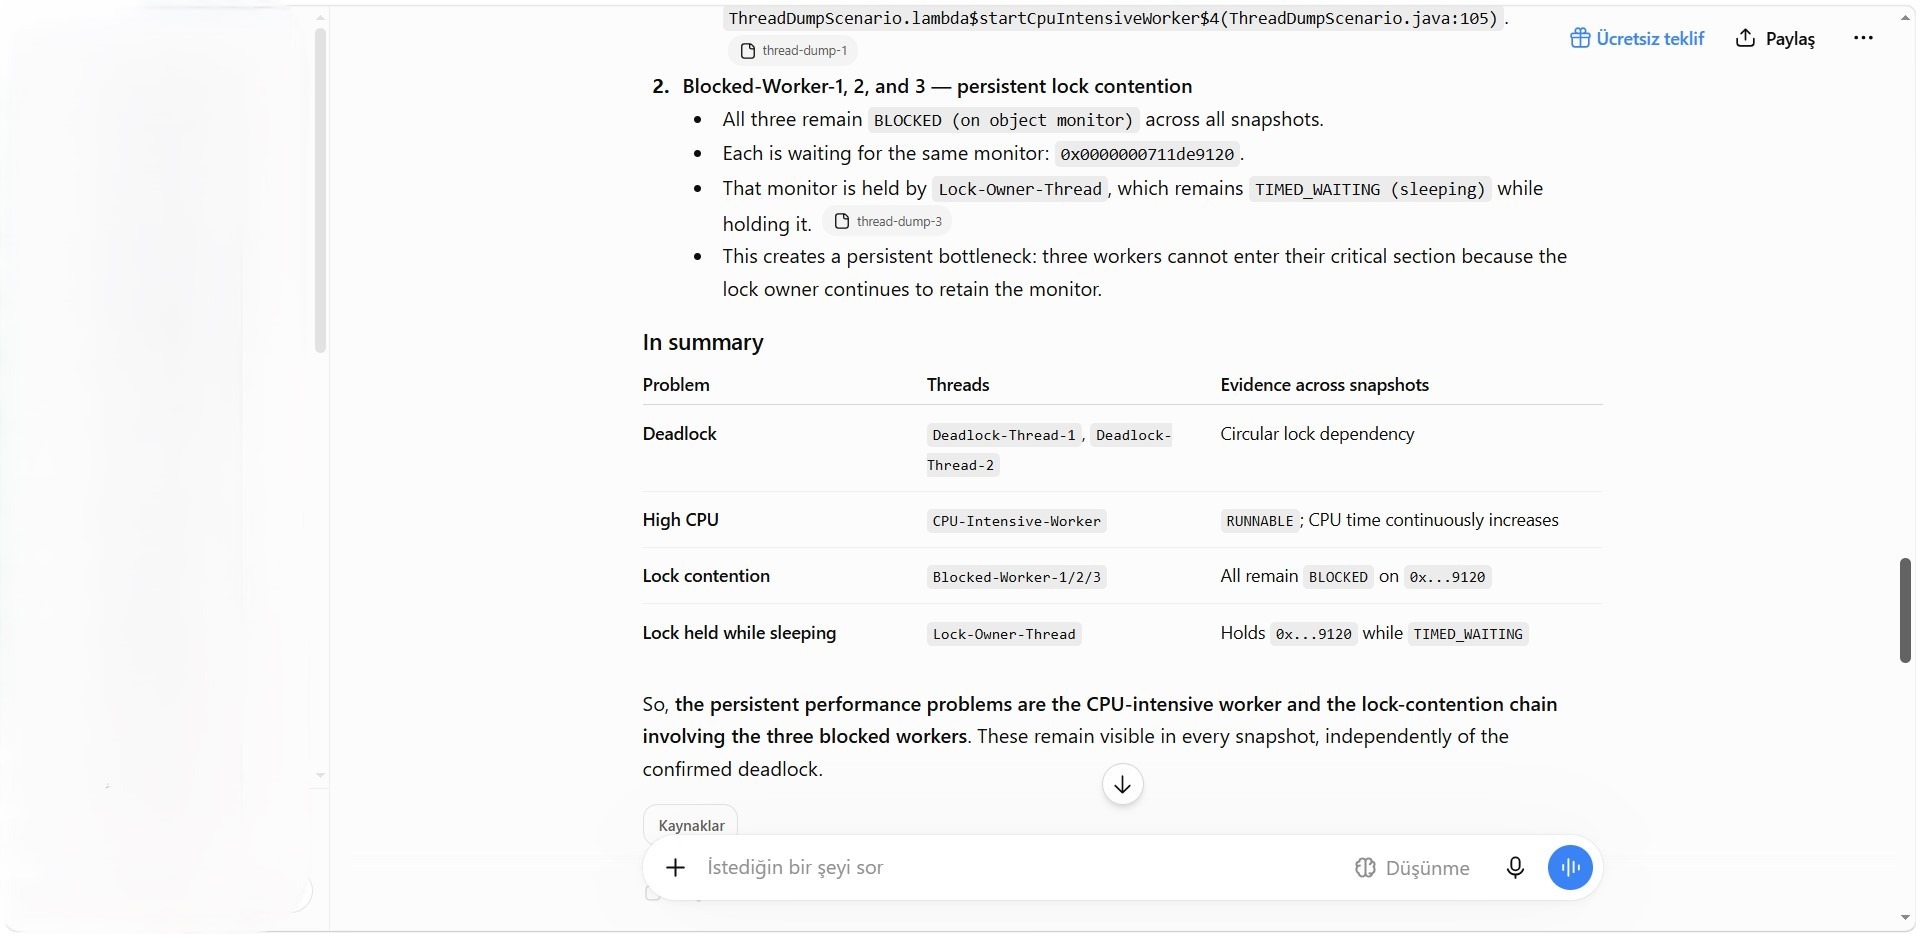1920x934 pixels.
Task: Toggle Düşünme thinking mode
Action: 1412,868
